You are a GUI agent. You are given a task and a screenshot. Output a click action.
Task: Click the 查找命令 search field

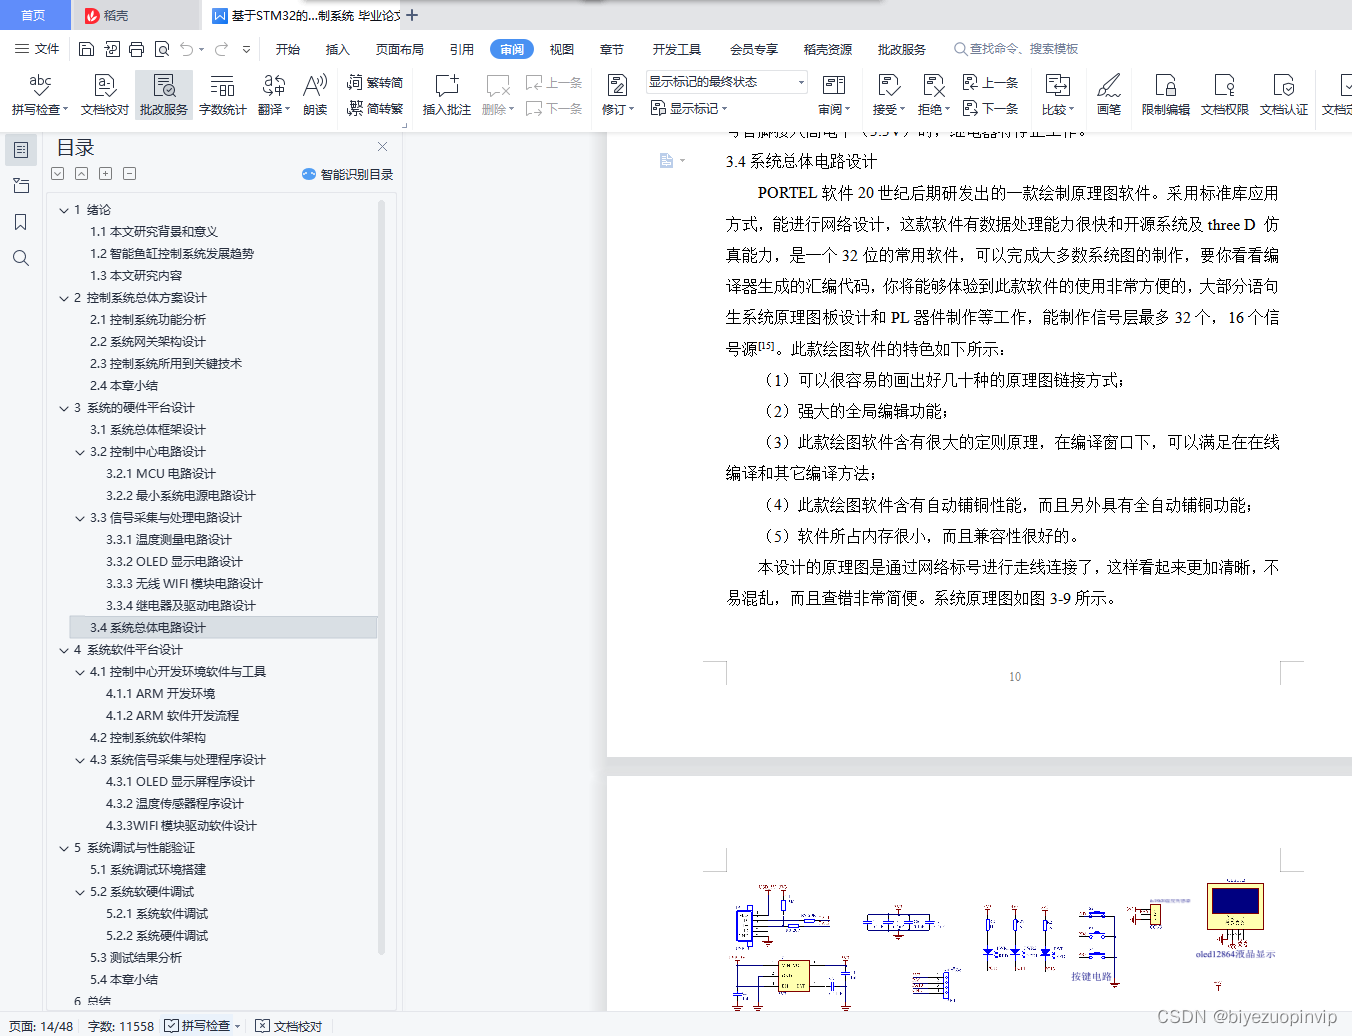[1016, 49]
